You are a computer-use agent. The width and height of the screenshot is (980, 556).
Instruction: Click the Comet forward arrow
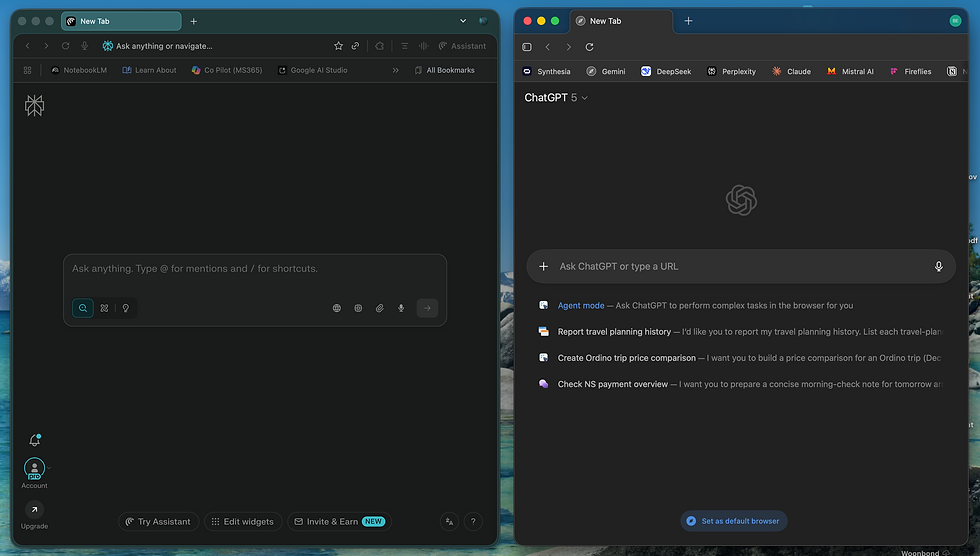46,46
